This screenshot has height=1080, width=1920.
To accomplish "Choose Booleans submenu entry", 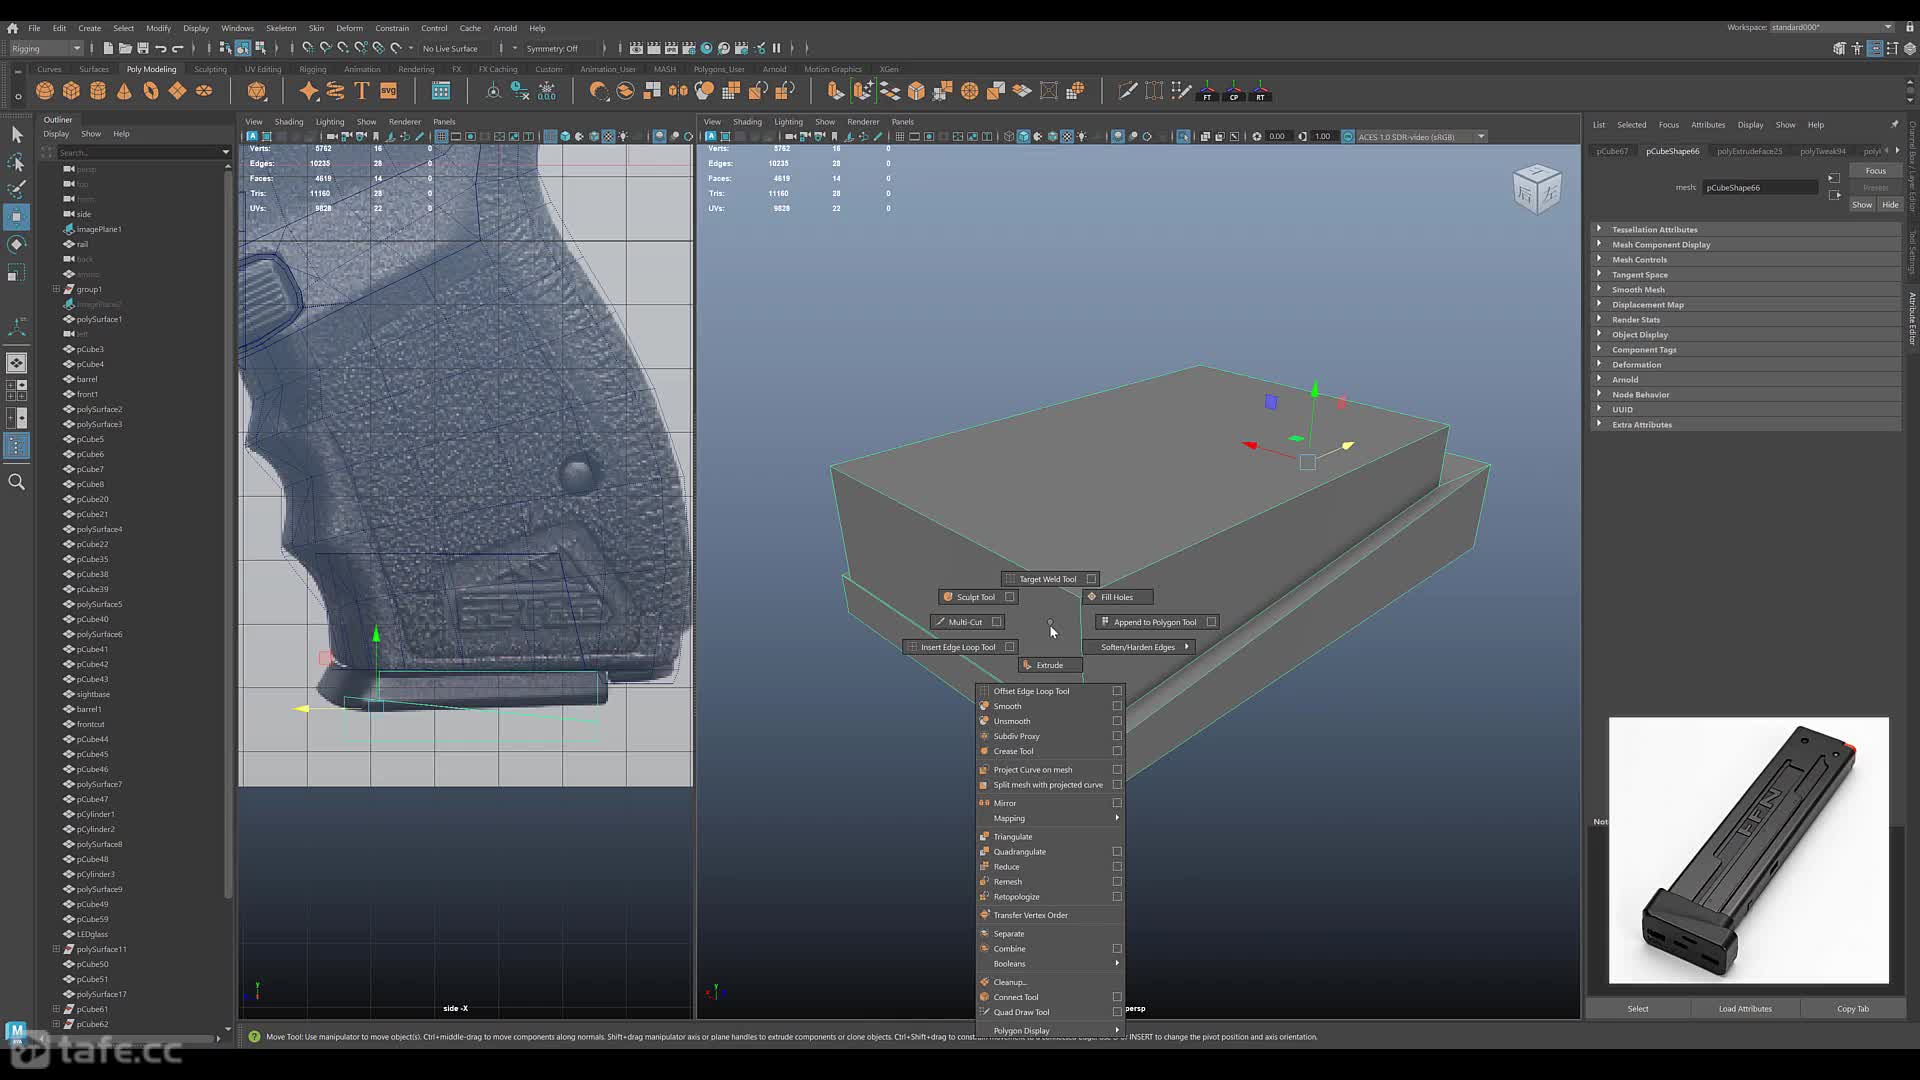I will pyautogui.click(x=1049, y=964).
